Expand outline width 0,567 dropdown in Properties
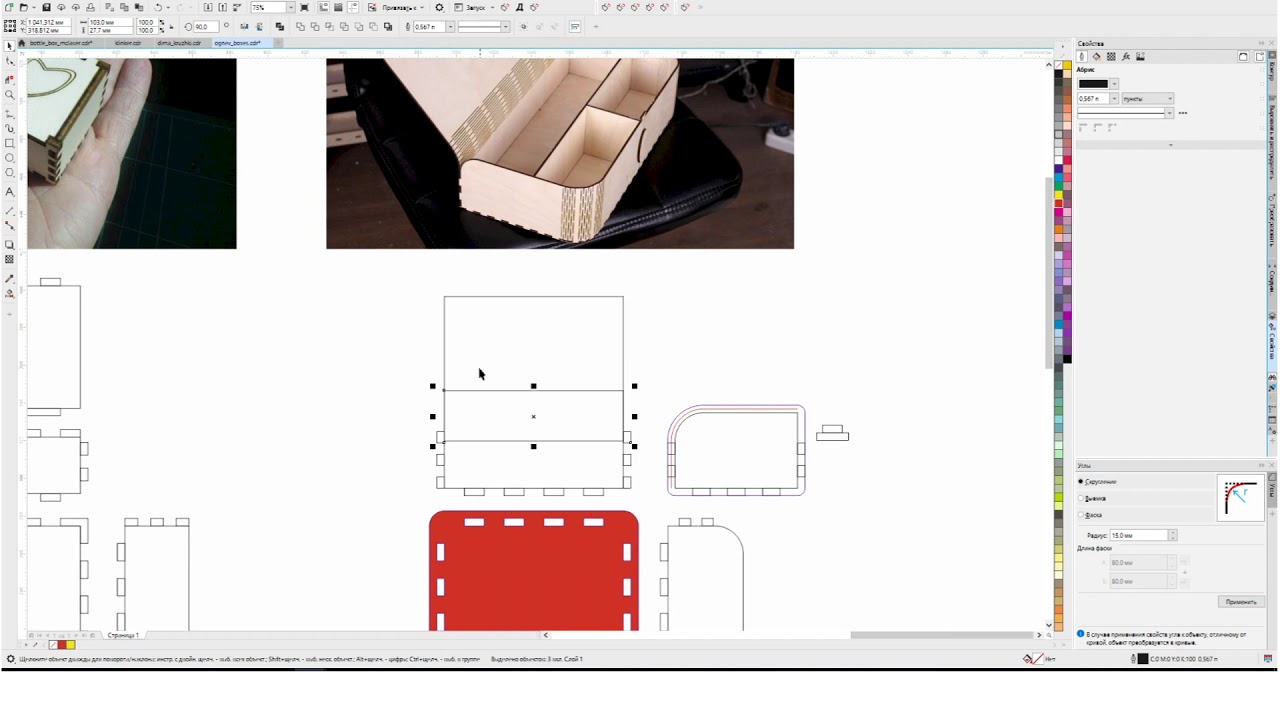 (x=1114, y=99)
